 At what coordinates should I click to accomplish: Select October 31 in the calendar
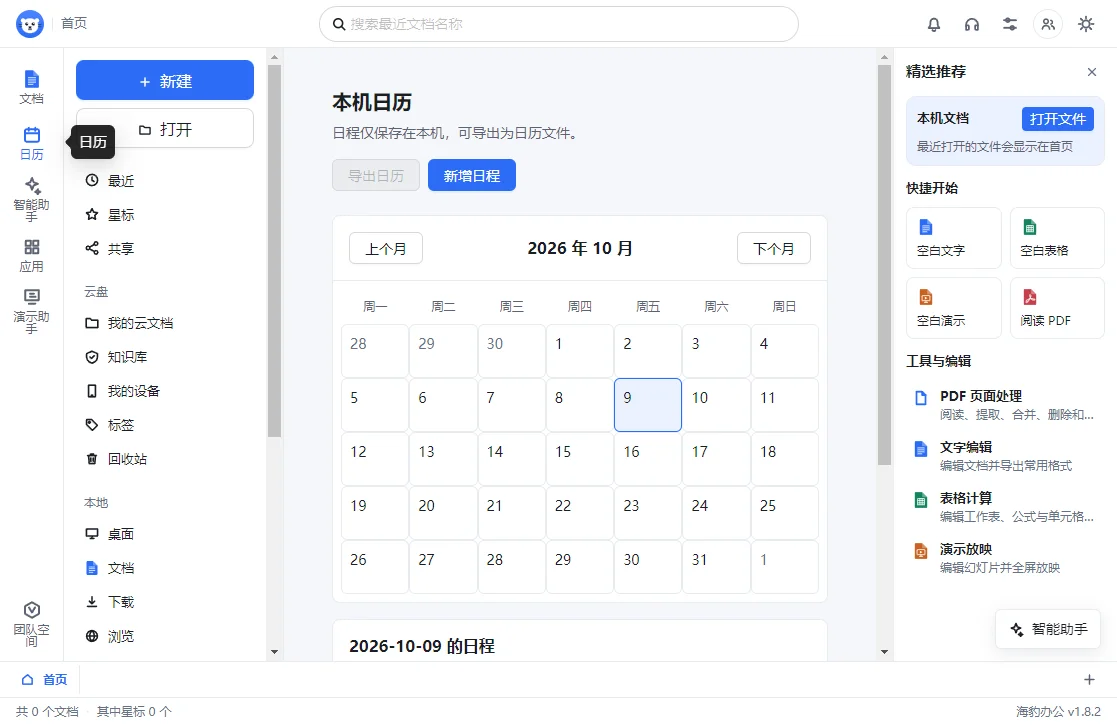[716, 567]
